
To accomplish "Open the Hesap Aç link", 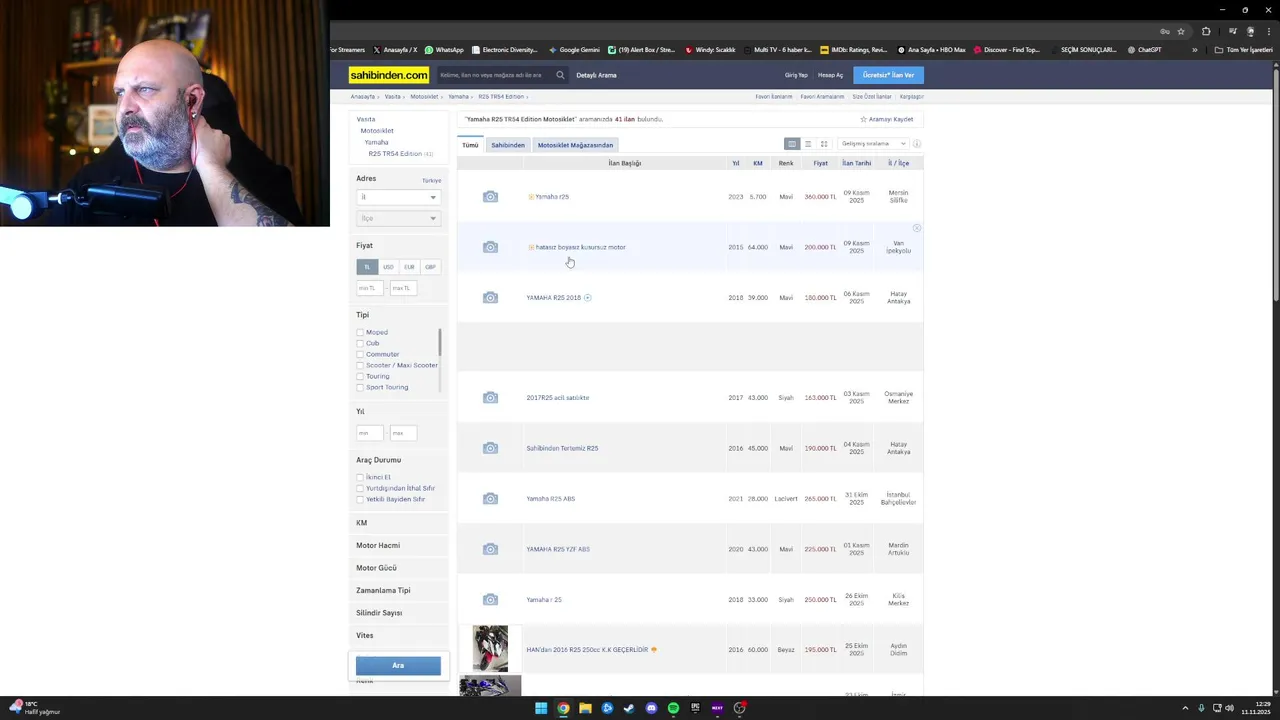I will point(830,75).
